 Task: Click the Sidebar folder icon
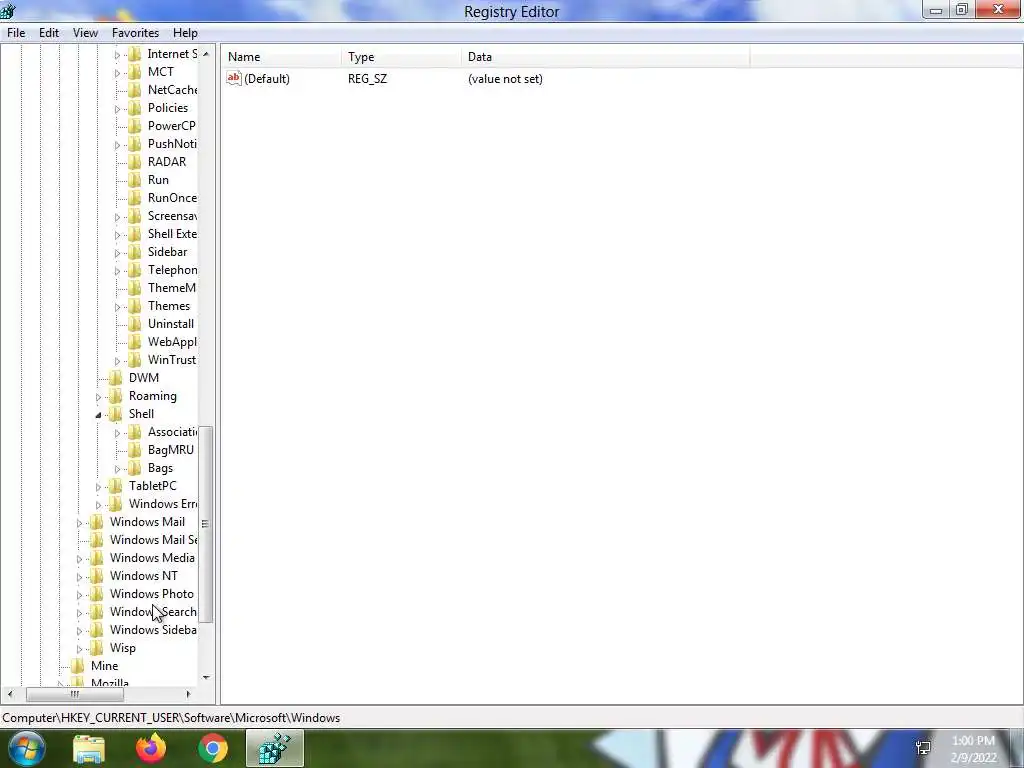(x=135, y=252)
